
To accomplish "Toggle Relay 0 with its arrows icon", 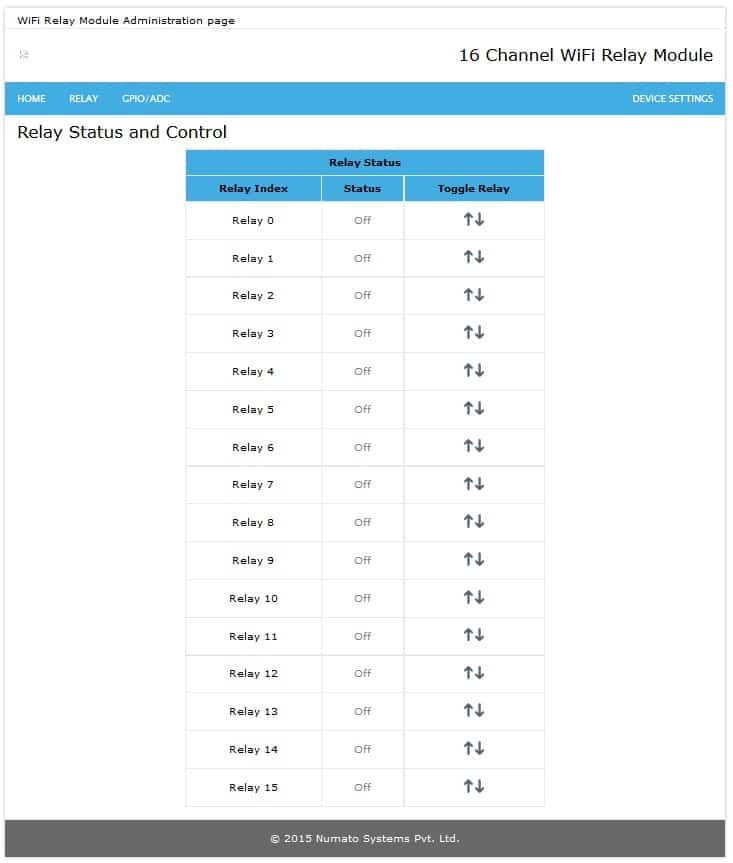I will click(x=474, y=220).
